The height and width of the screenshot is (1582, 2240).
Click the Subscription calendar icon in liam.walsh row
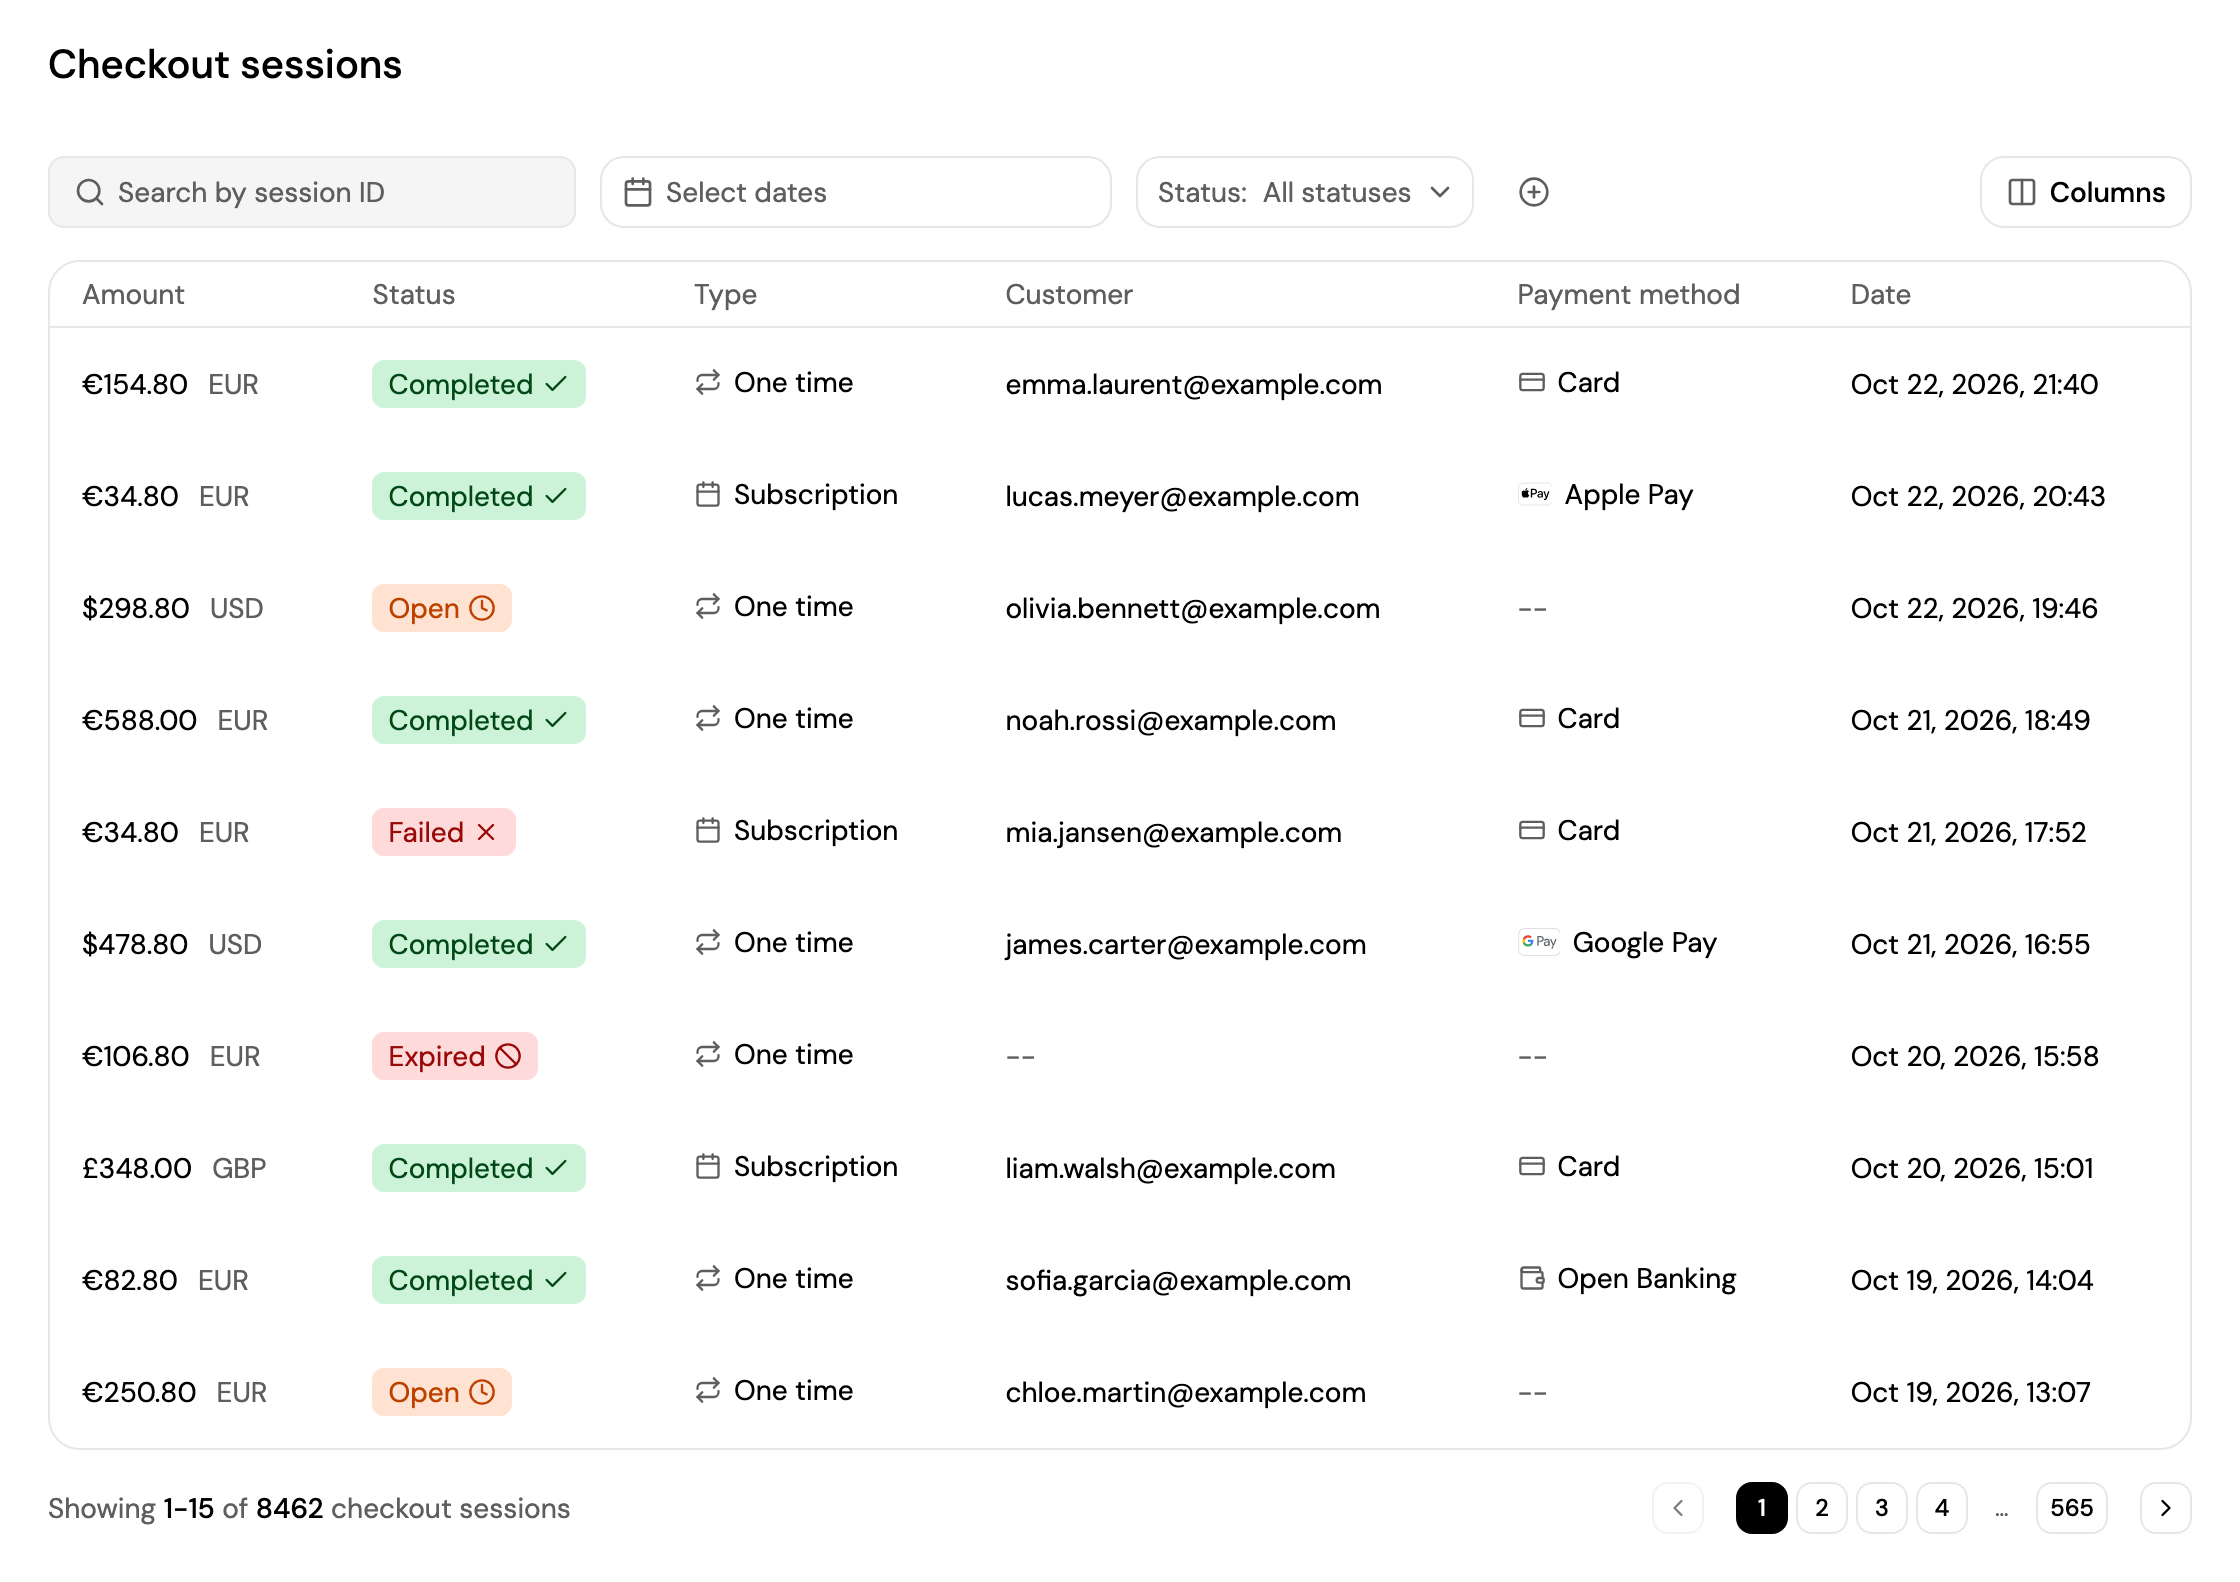click(708, 1166)
